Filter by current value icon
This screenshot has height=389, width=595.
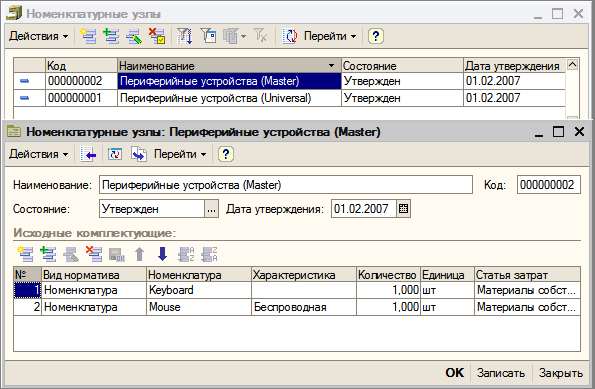pyautogui.click(x=208, y=36)
